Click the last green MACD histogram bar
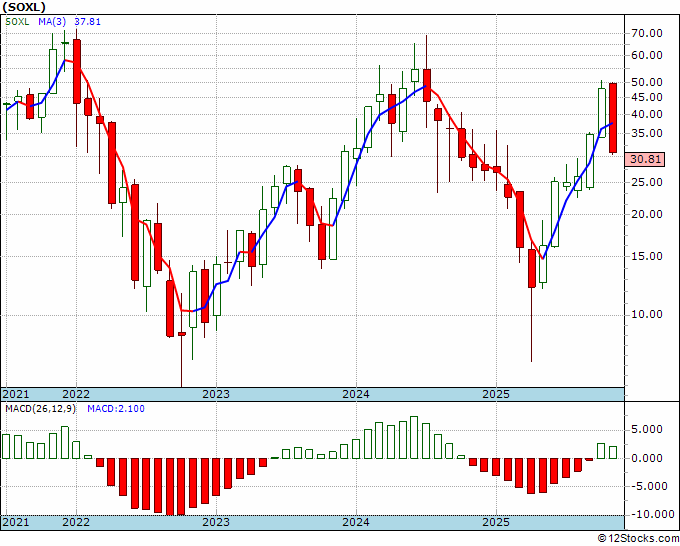This screenshot has width=680, height=546. pyautogui.click(x=613, y=452)
